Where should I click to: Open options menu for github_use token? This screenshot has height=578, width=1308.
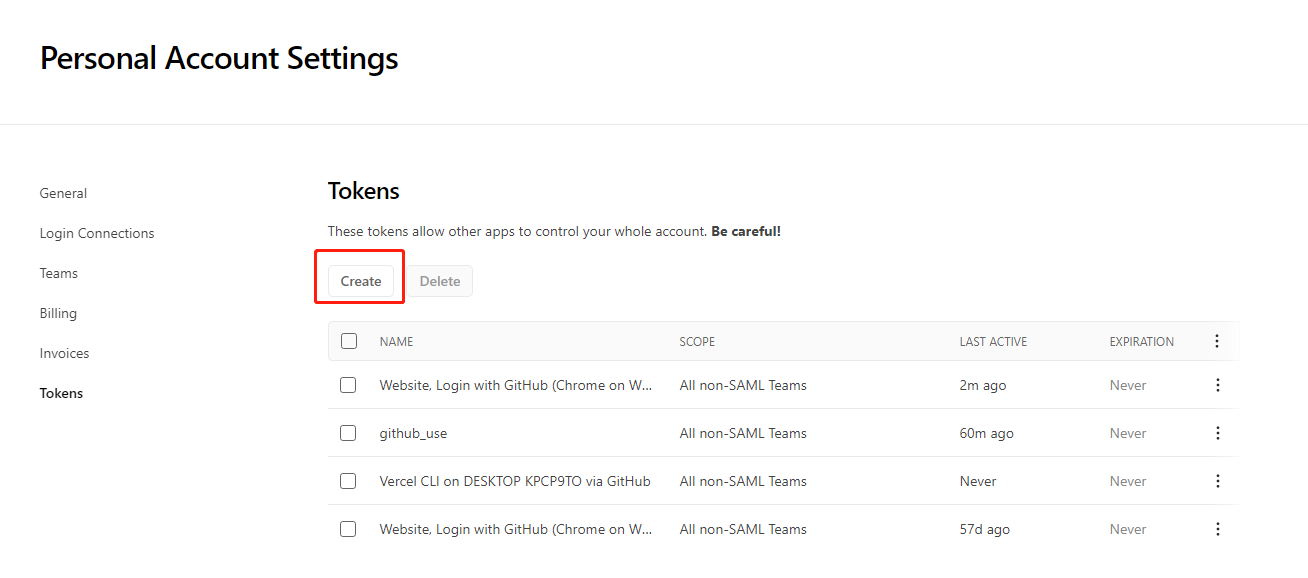coord(1217,433)
